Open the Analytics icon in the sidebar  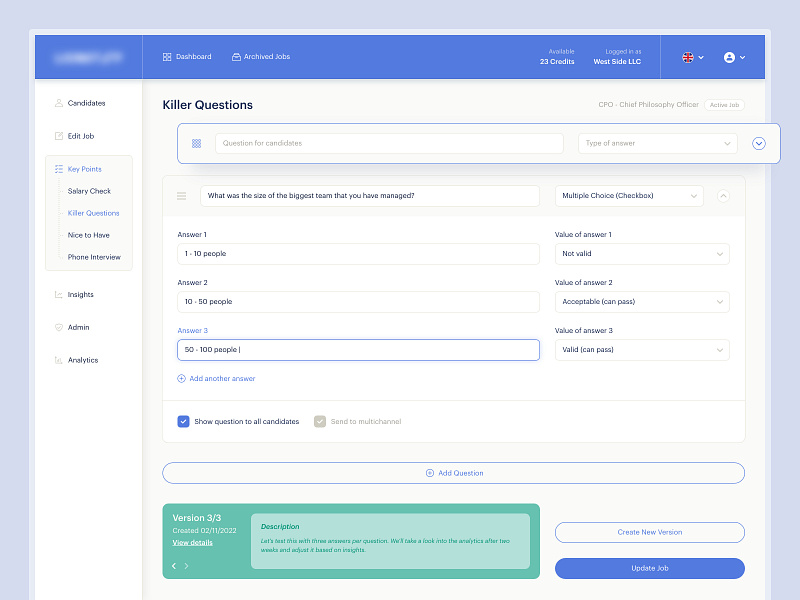coord(60,360)
